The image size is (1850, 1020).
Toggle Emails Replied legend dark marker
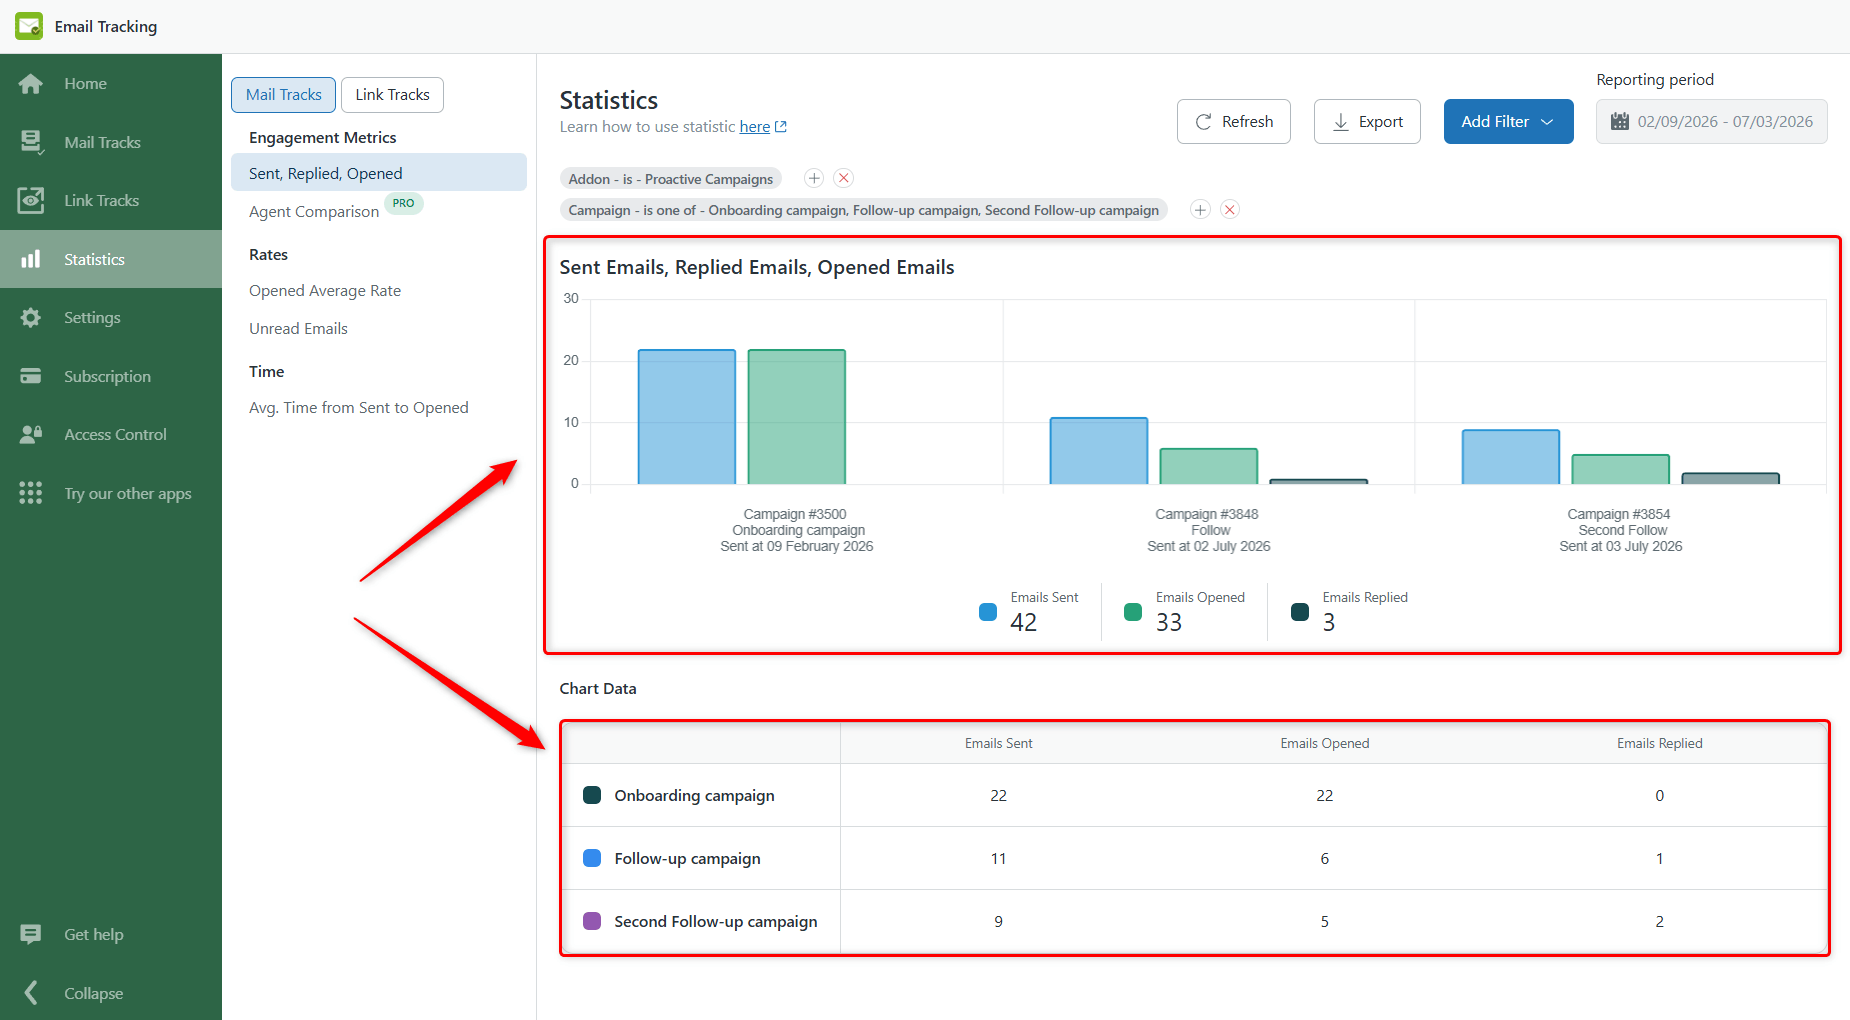tap(1300, 612)
